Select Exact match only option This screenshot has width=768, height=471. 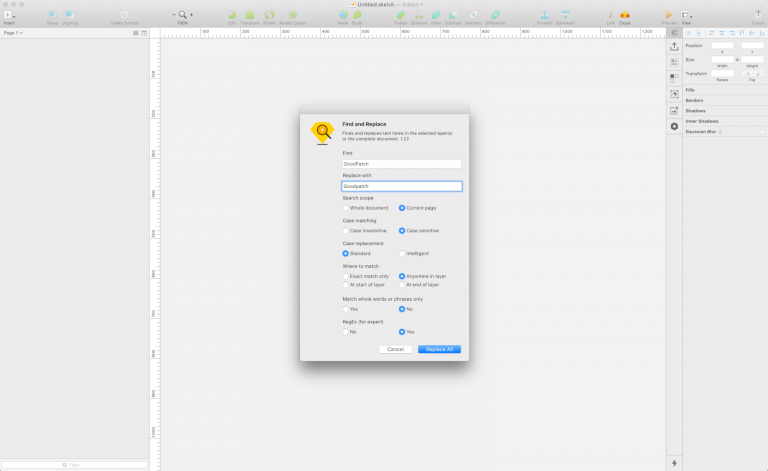pos(346,276)
